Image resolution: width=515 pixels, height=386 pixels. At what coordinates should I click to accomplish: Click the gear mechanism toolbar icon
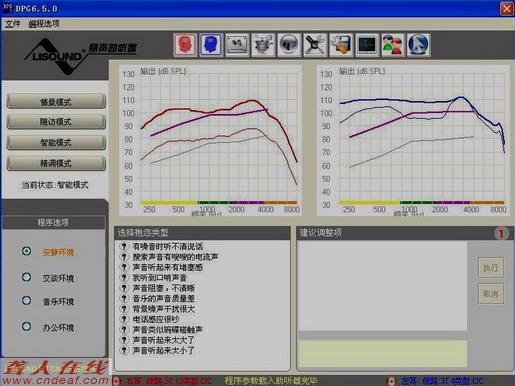pyautogui.click(x=263, y=45)
